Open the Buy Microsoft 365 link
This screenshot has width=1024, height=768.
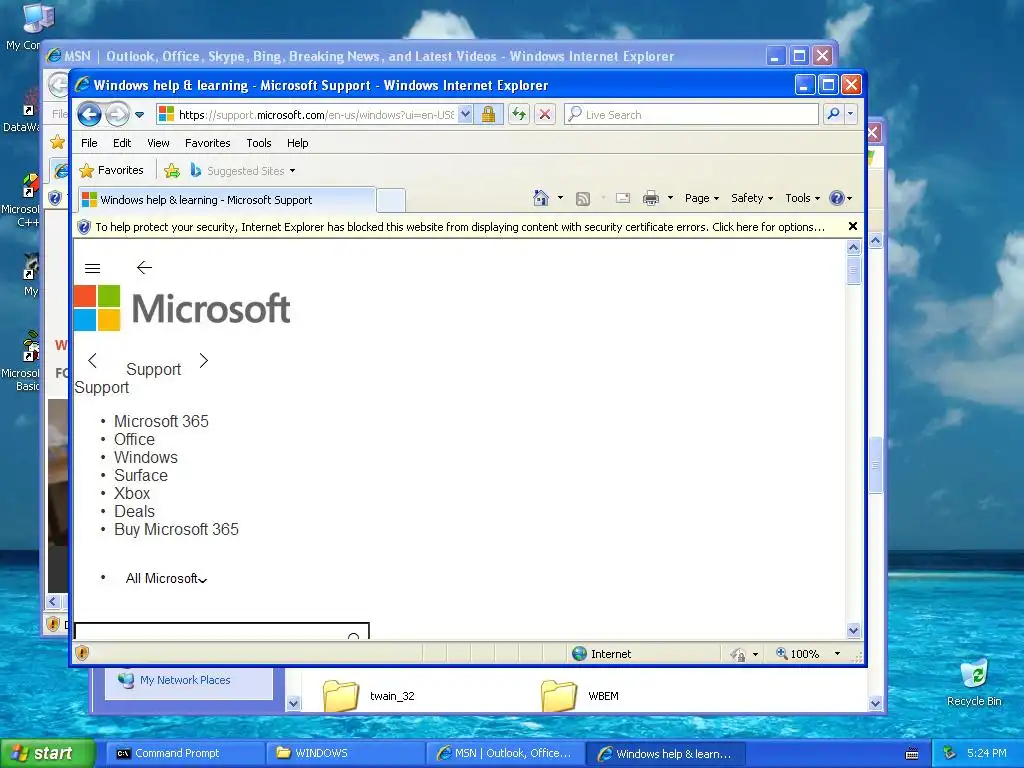pos(176,529)
